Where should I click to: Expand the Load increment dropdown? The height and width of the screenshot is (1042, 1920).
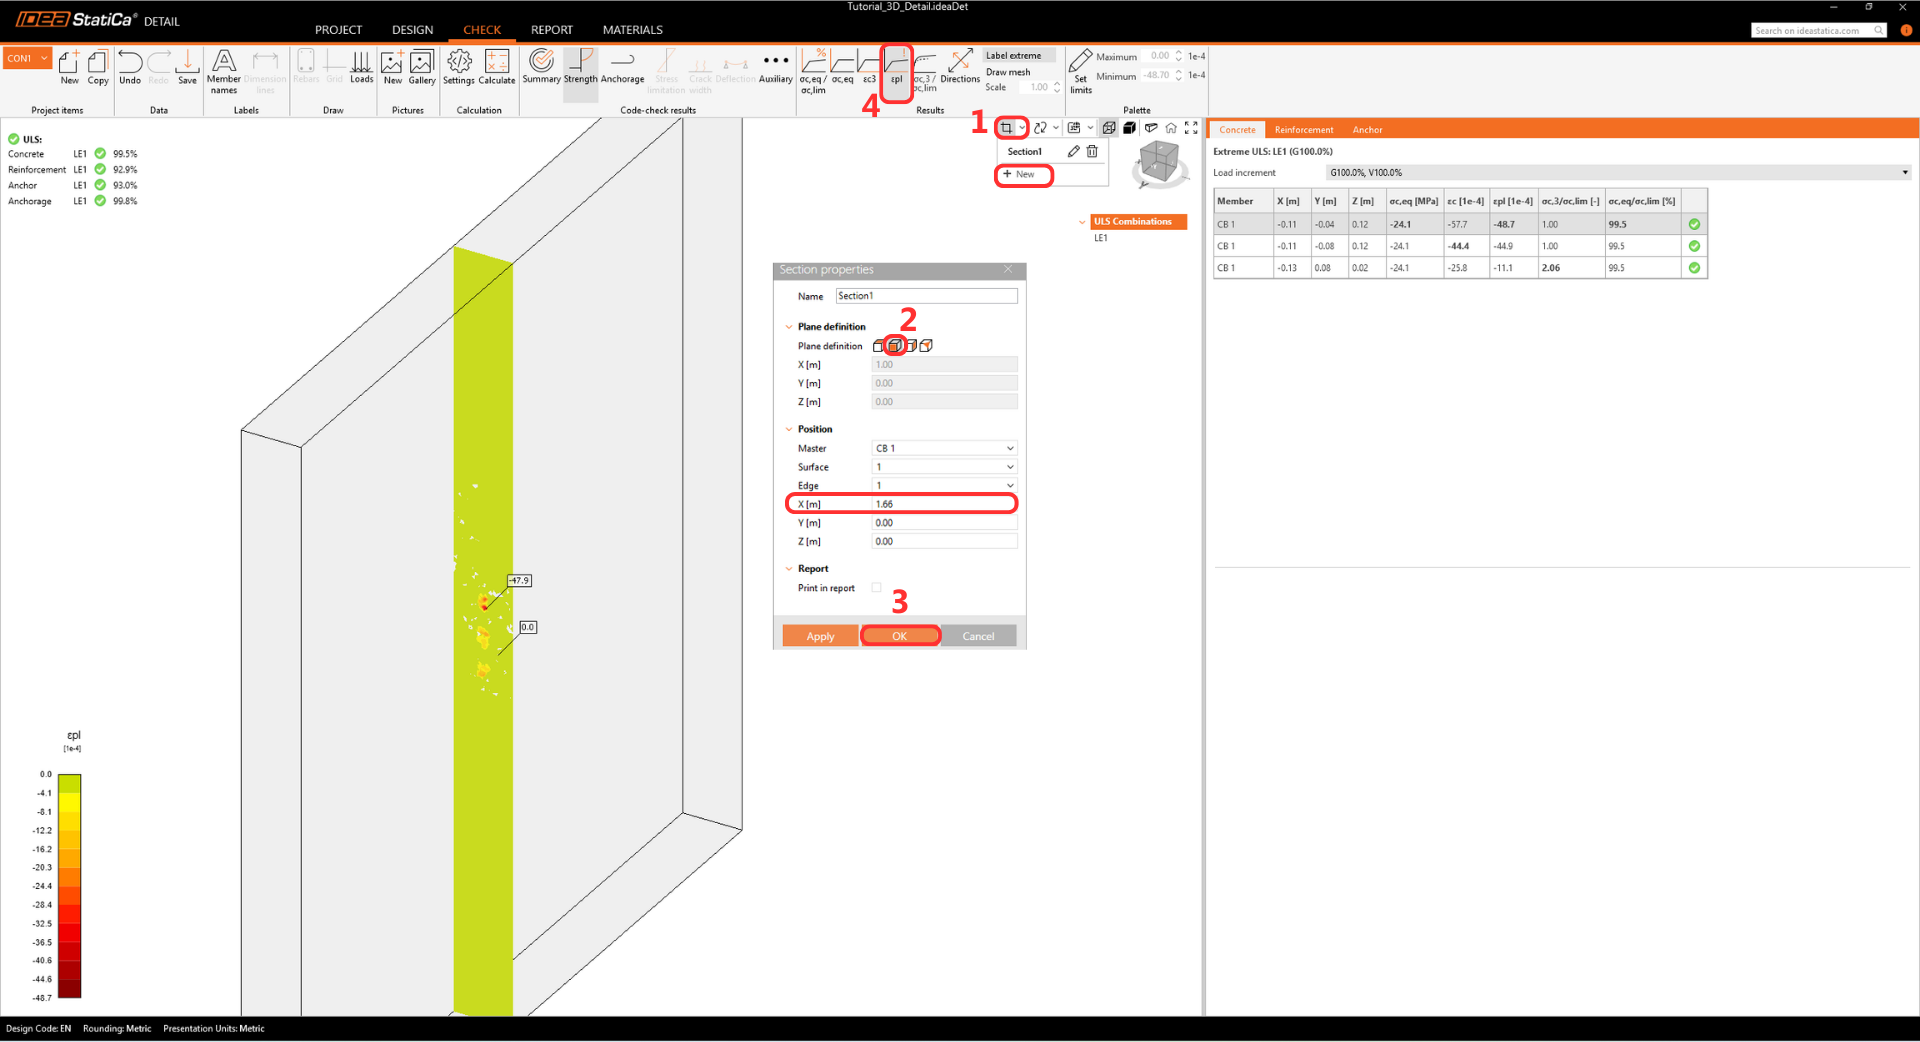pos(1904,173)
